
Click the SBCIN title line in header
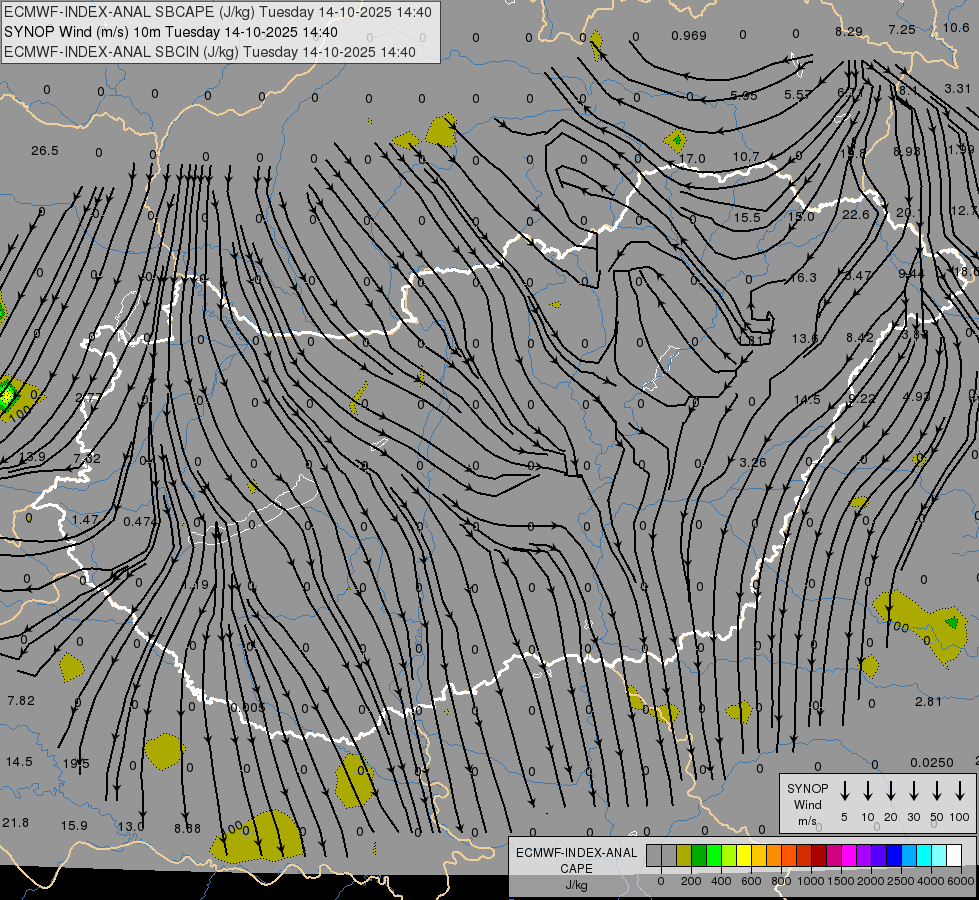tap(210, 52)
